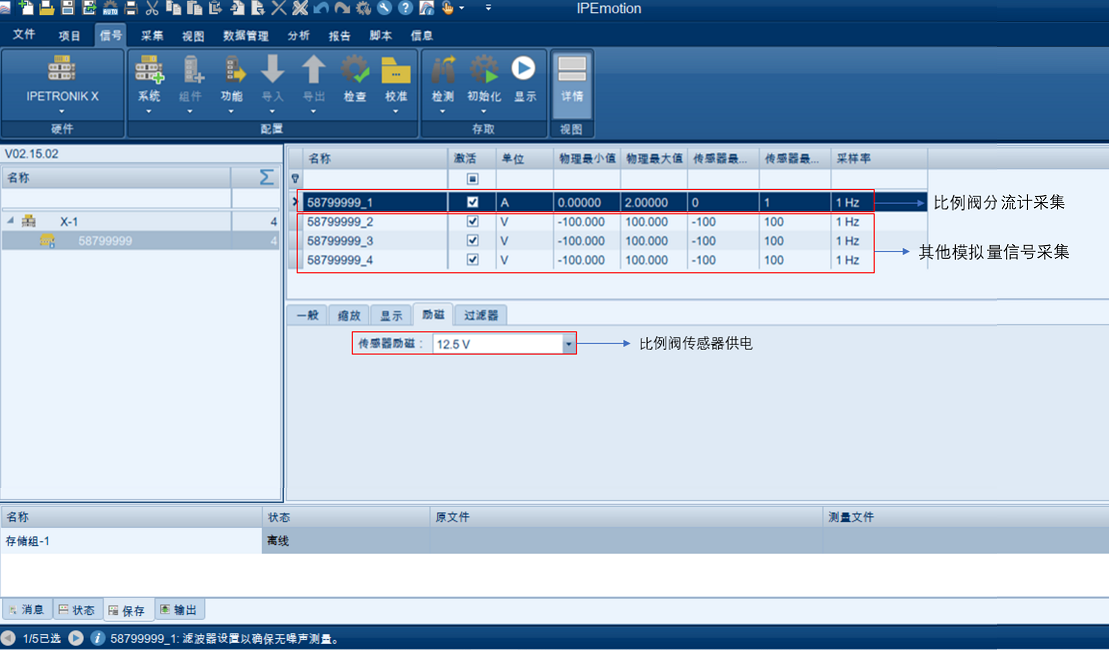Switch to the 报告 ribbon tab
This screenshot has width=1109, height=650.
(339, 35)
